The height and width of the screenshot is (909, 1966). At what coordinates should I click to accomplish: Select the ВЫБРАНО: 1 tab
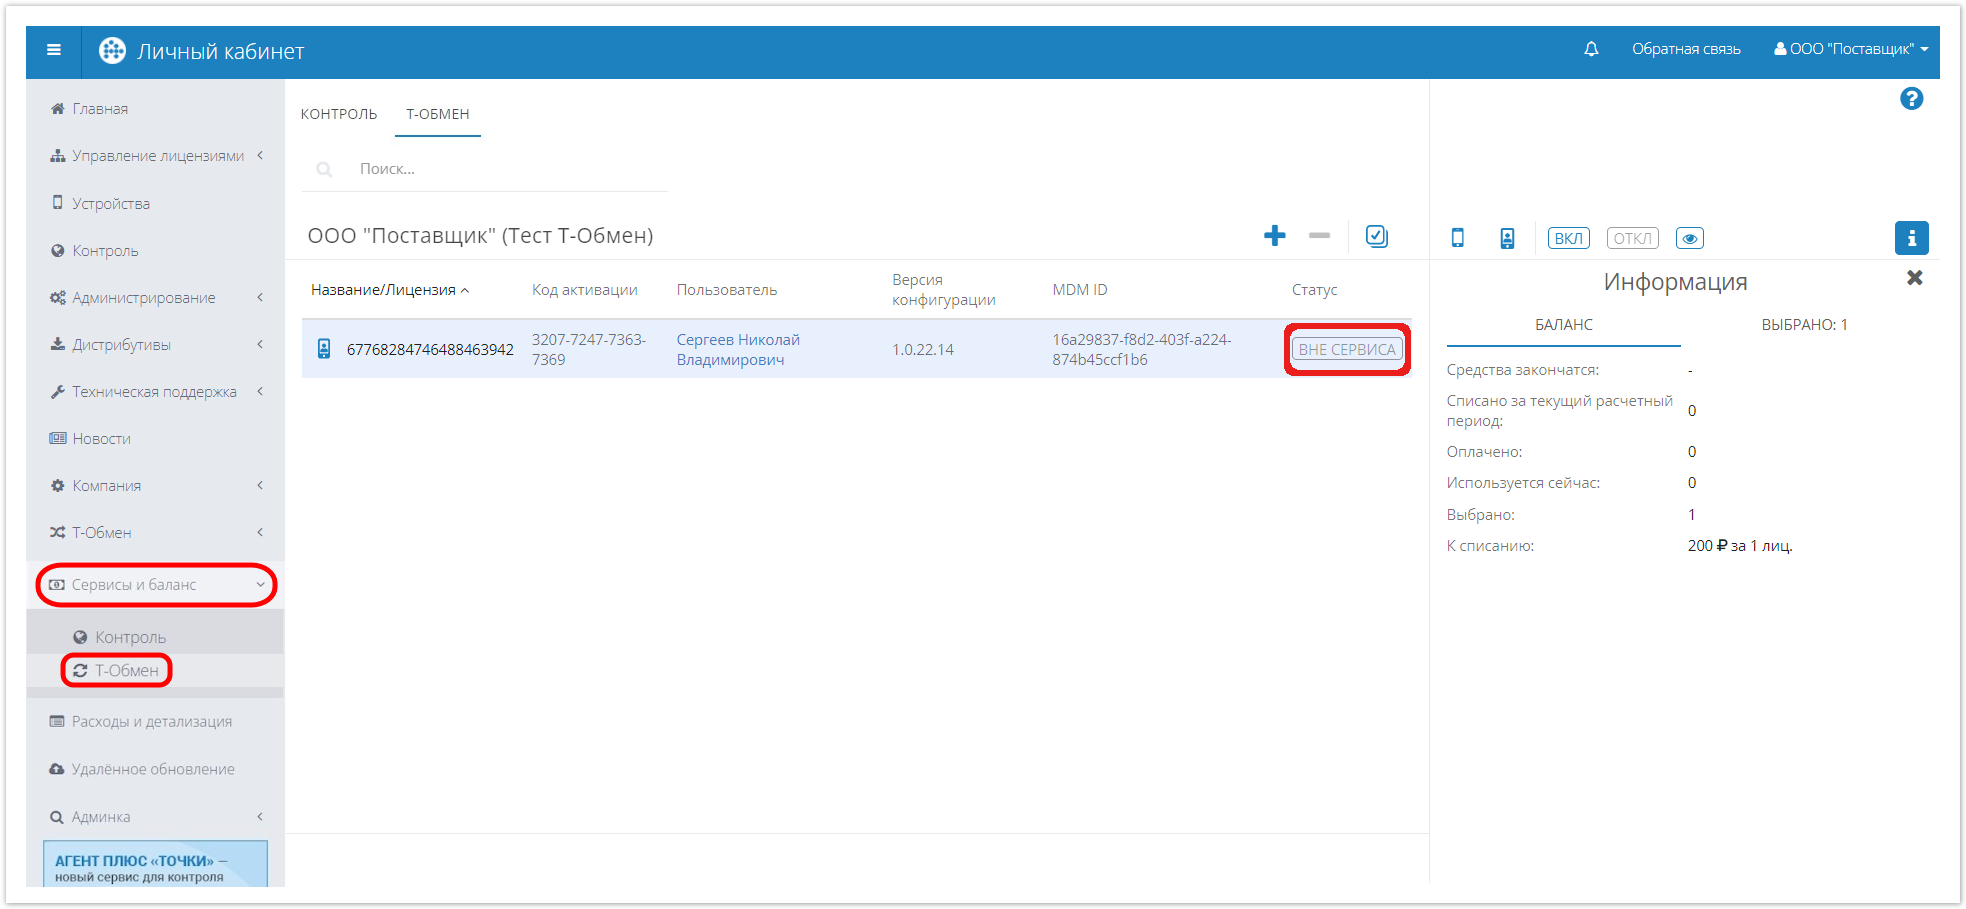[x=1804, y=325]
